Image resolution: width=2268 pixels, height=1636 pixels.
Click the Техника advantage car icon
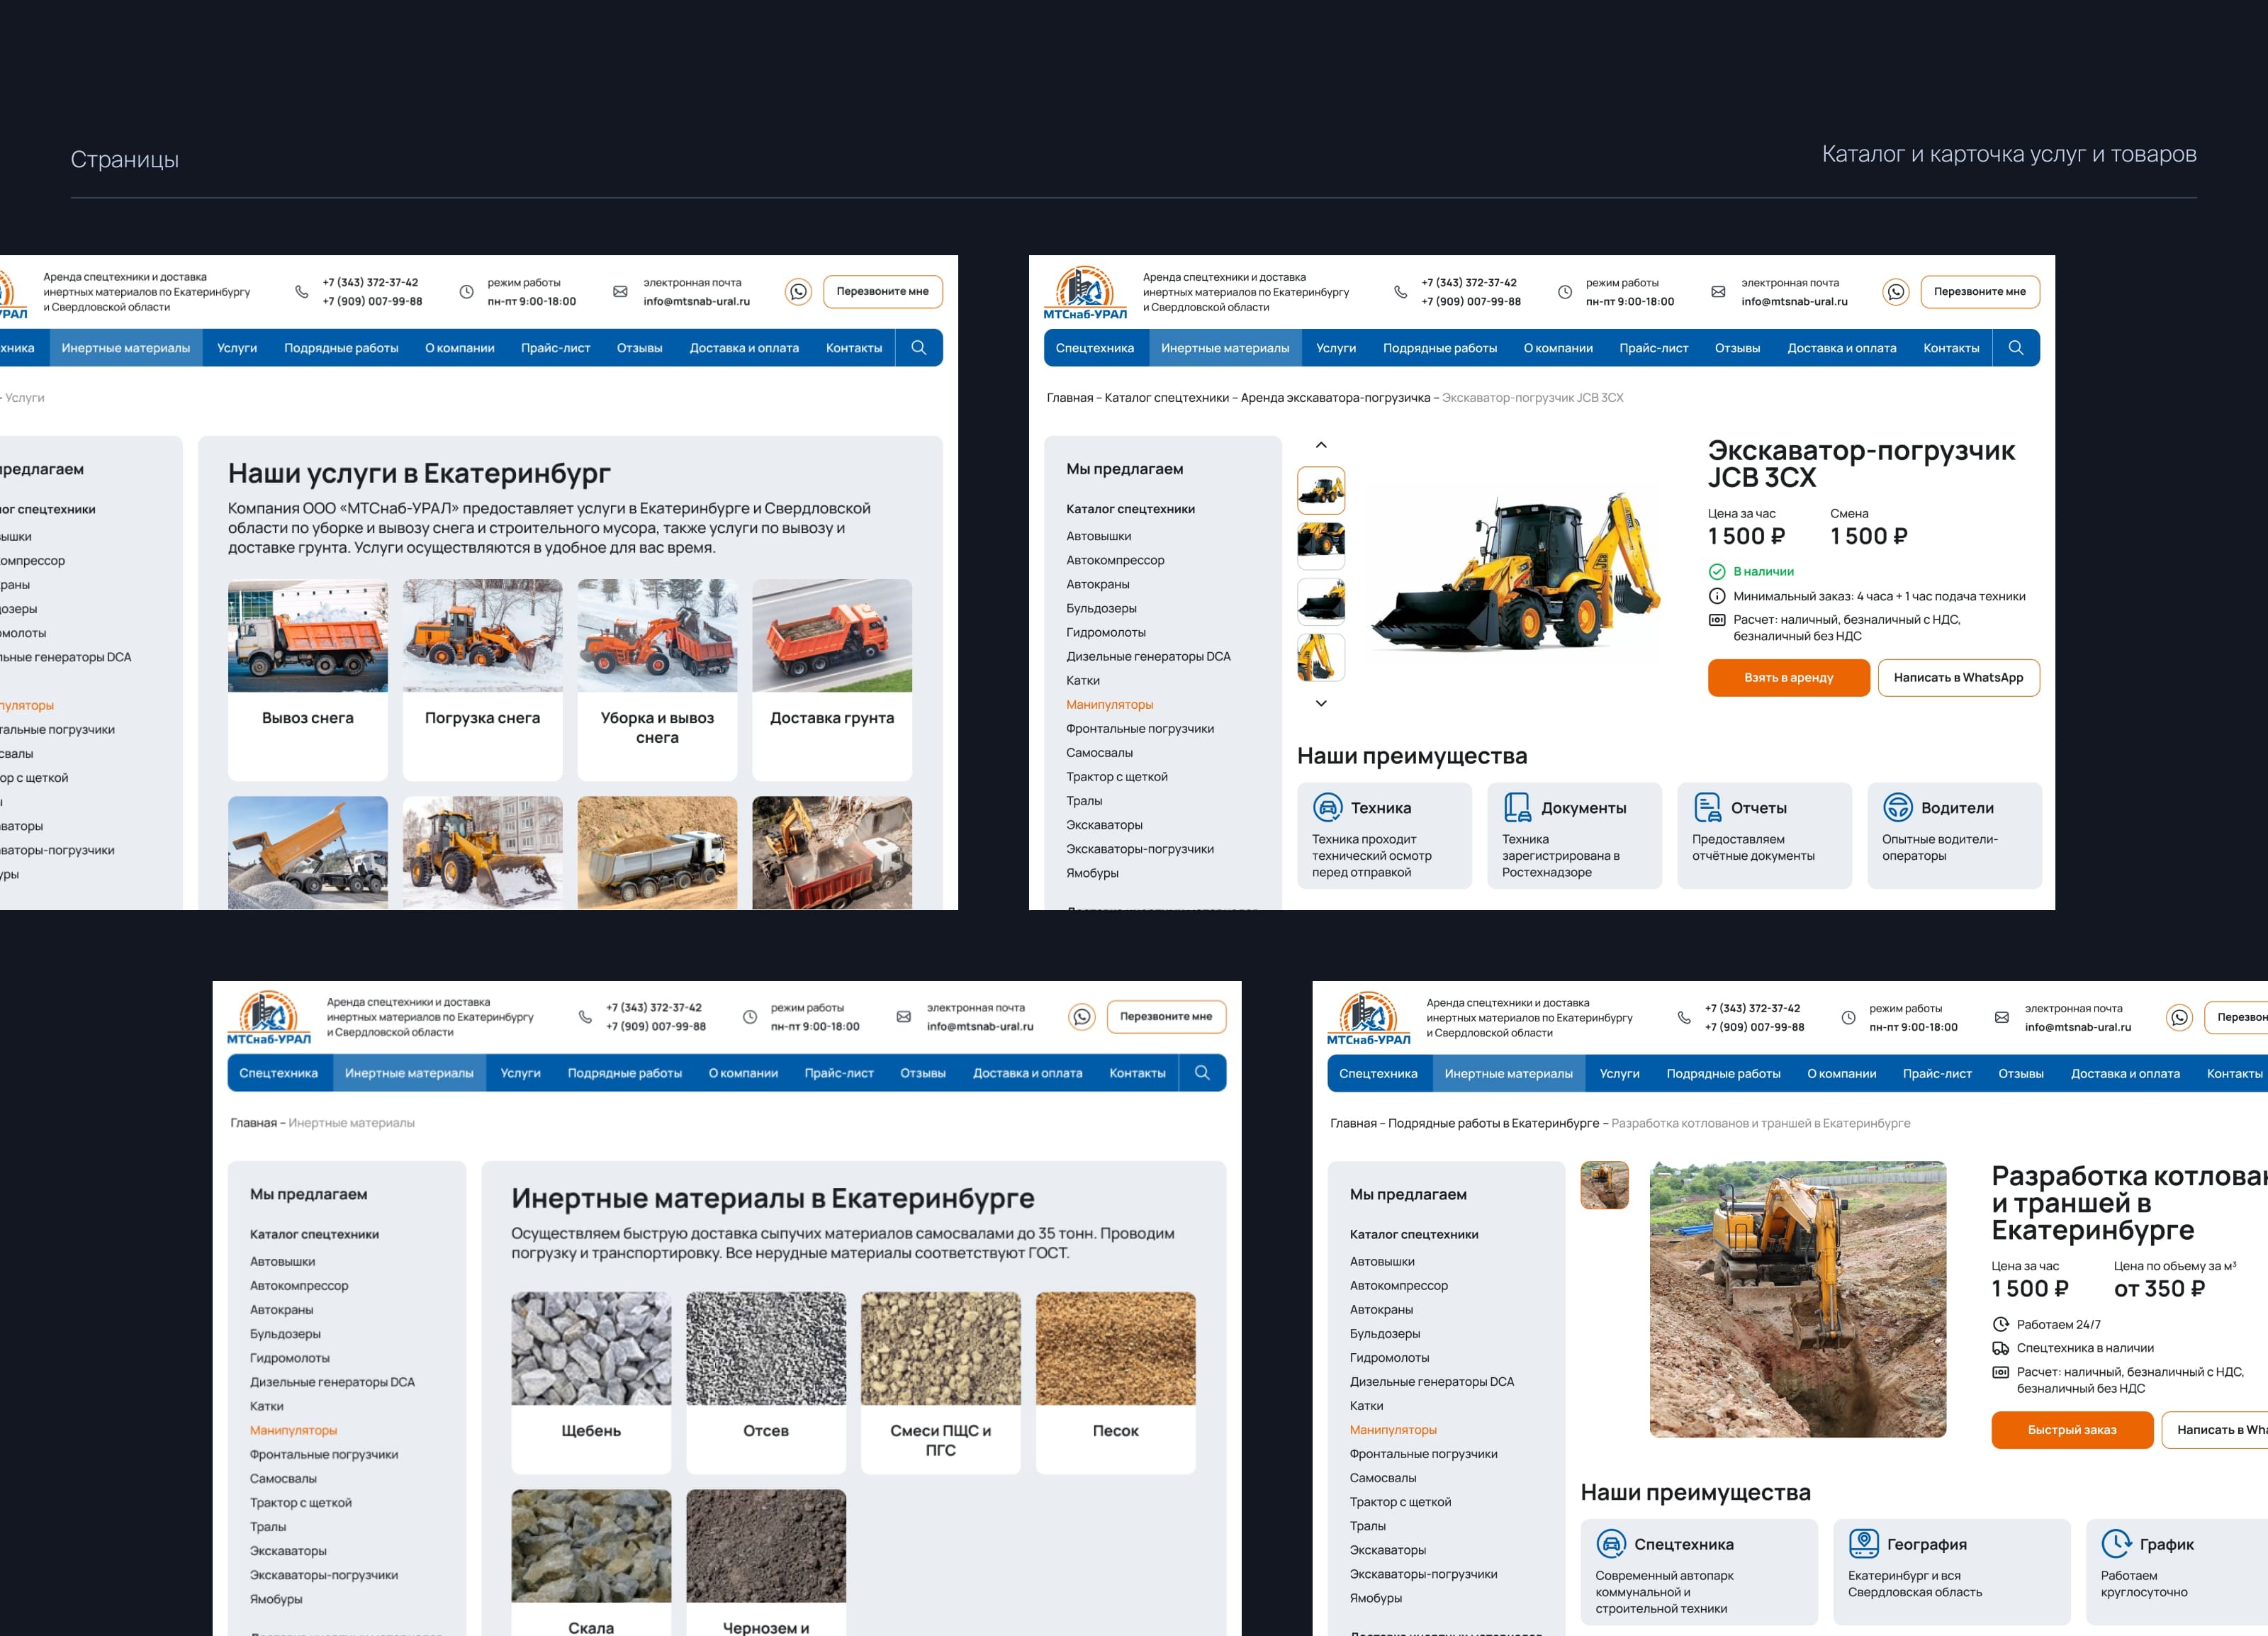(x=1327, y=807)
